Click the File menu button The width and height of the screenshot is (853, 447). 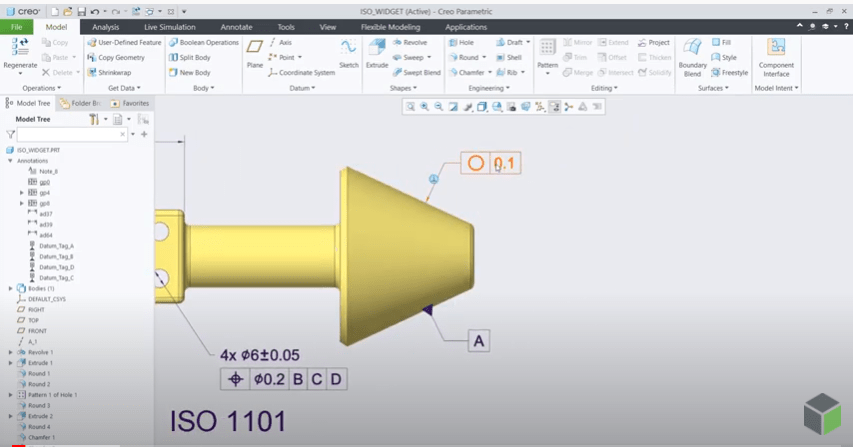click(17, 27)
